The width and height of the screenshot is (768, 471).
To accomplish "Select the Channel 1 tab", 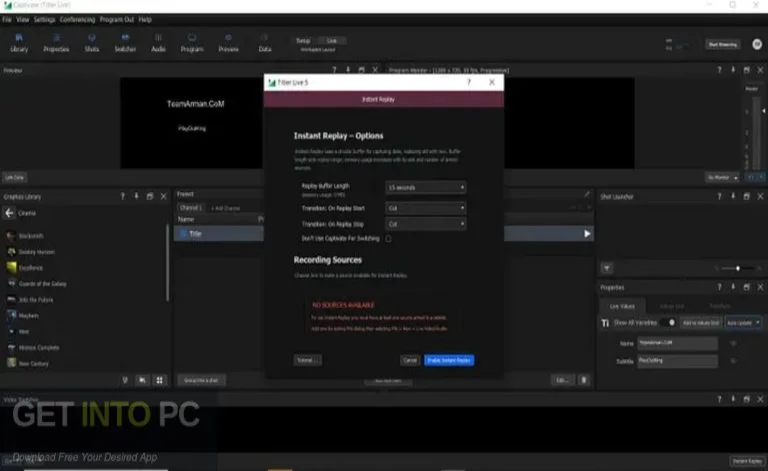I will (x=191, y=208).
